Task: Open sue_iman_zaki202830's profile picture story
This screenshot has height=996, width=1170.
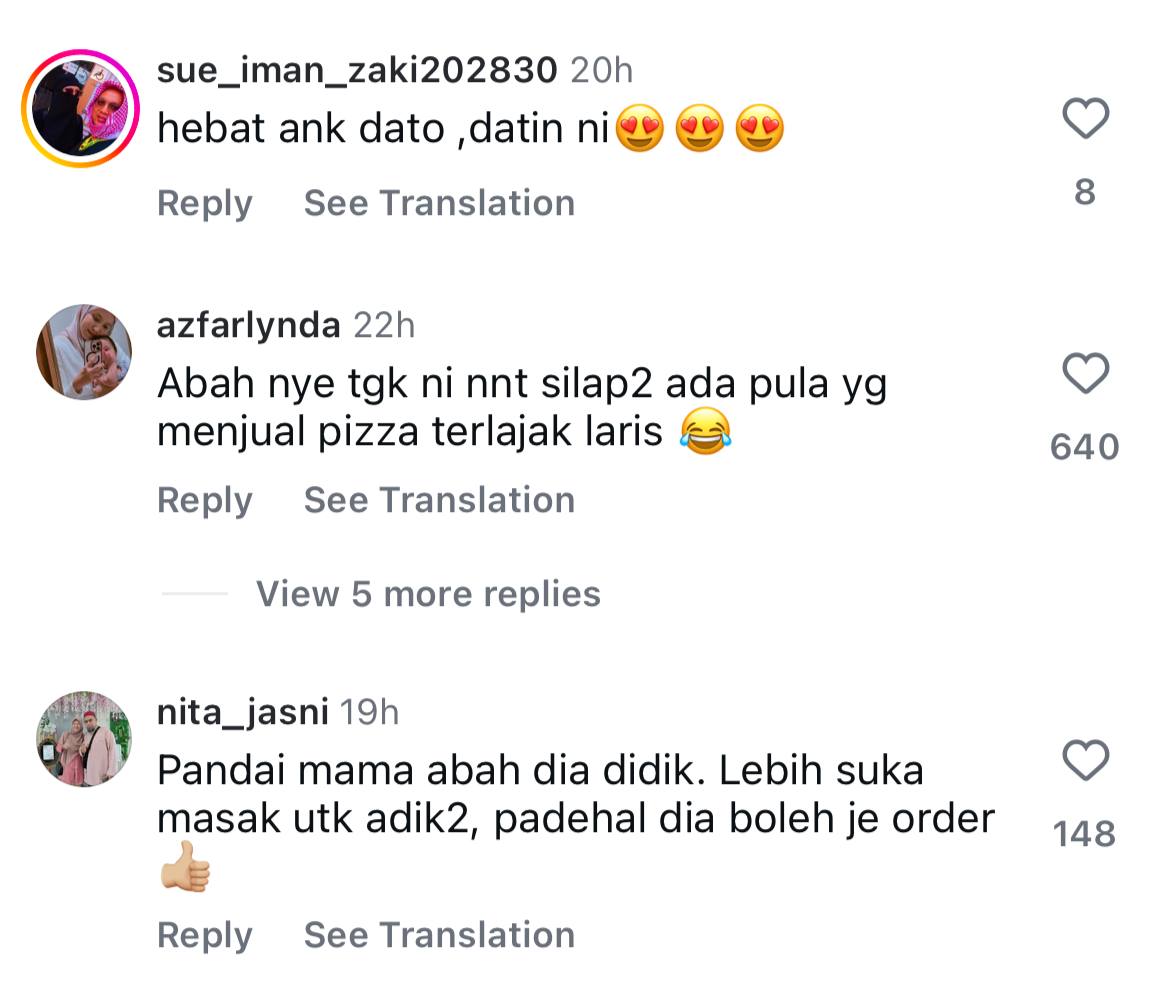Action: [81, 107]
